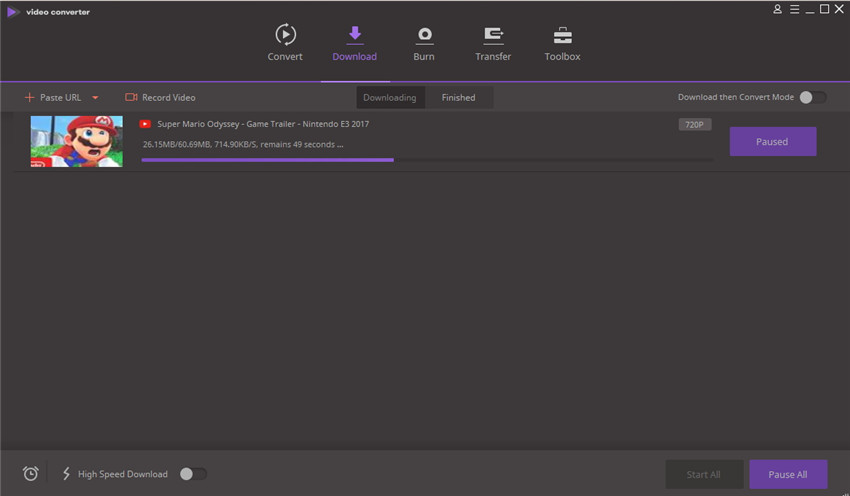Maximize the video converter window
The height and width of the screenshot is (496, 850).
pyautogui.click(x=825, y=9)
